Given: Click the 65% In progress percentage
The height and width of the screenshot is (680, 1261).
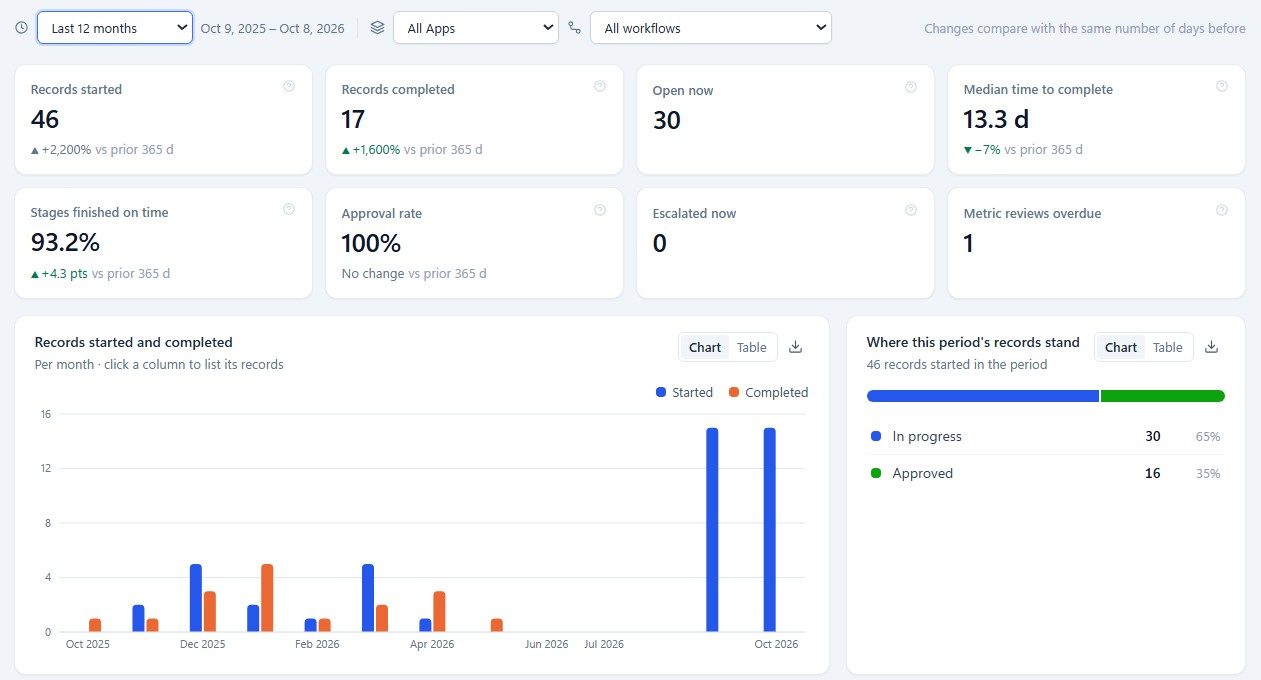Looking at the screenshot, I should click(x=1208, y=437).
